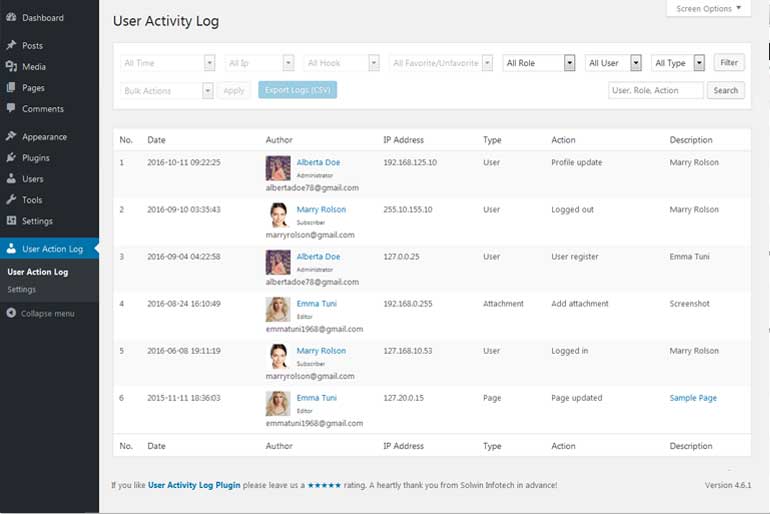Open User Activity Log Plugin footer link
Screen dimensions: 770x514
tap(194, 485)
